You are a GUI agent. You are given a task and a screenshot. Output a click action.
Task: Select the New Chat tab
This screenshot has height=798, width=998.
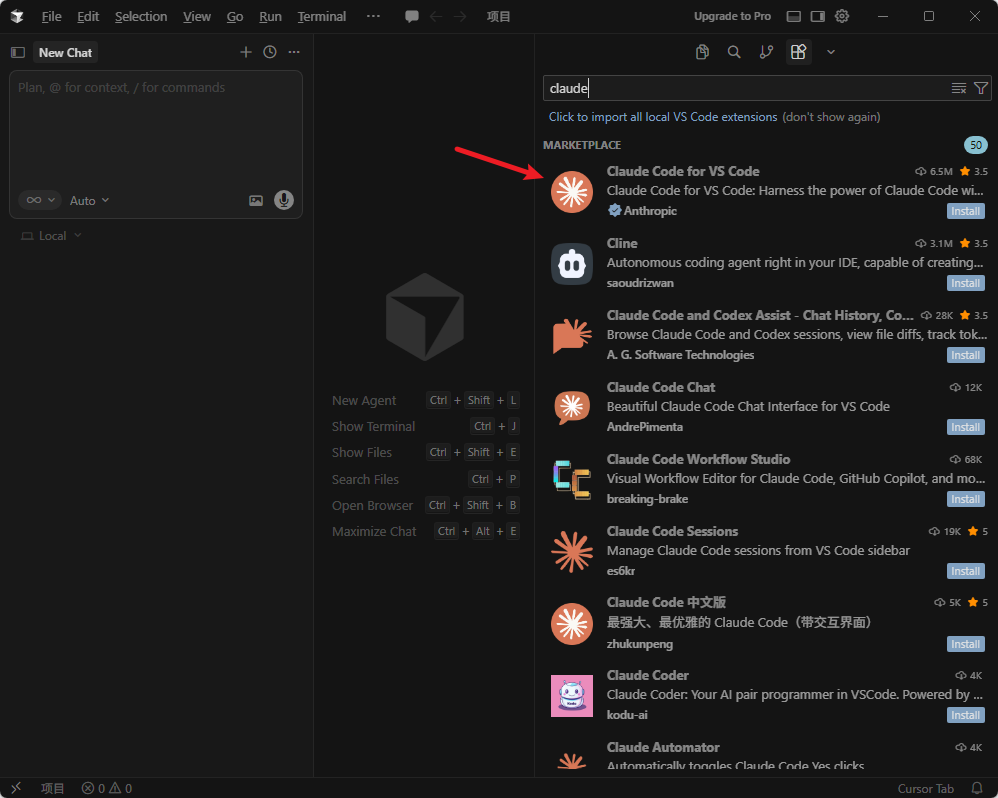point(65,53)
